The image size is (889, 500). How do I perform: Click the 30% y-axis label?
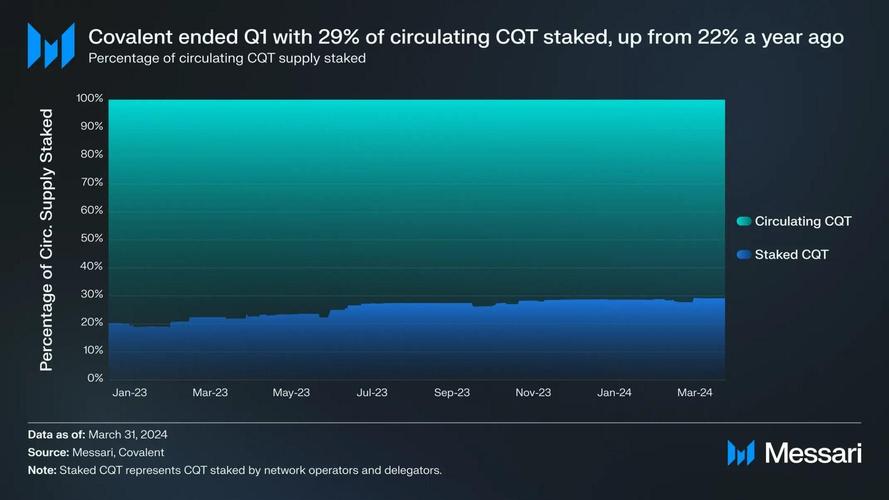point(91,294)
